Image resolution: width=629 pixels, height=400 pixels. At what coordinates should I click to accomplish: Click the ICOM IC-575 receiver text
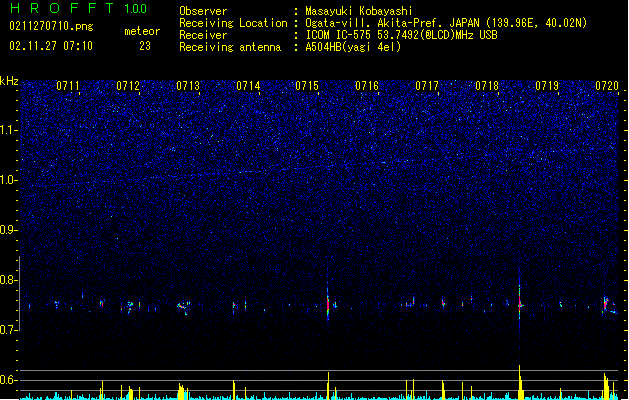point(401,35)
